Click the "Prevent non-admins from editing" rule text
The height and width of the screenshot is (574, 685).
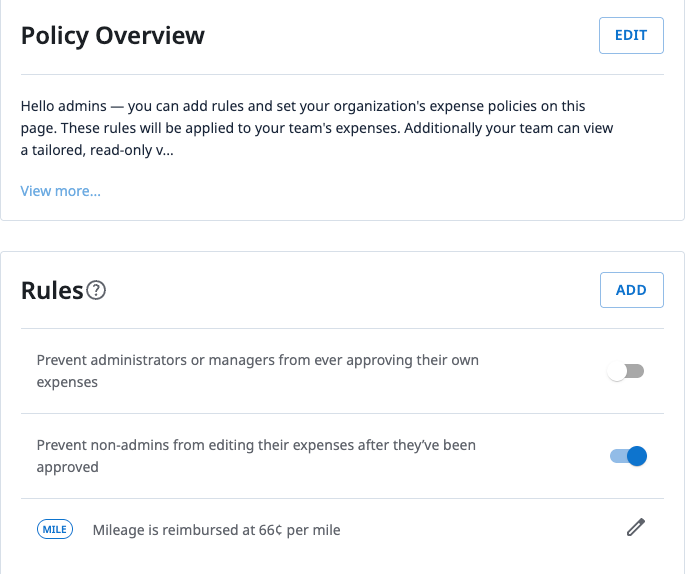click(x=255, y=445)
